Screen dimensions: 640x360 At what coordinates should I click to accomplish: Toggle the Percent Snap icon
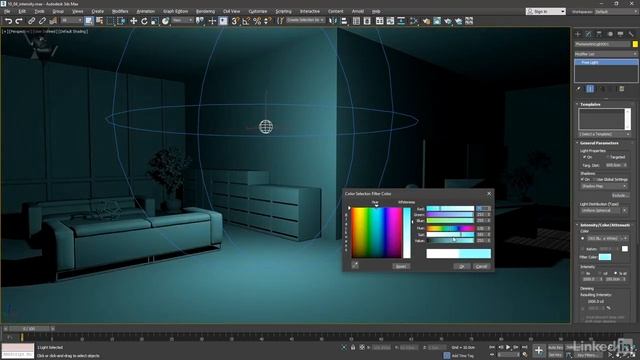click(257, 21)
